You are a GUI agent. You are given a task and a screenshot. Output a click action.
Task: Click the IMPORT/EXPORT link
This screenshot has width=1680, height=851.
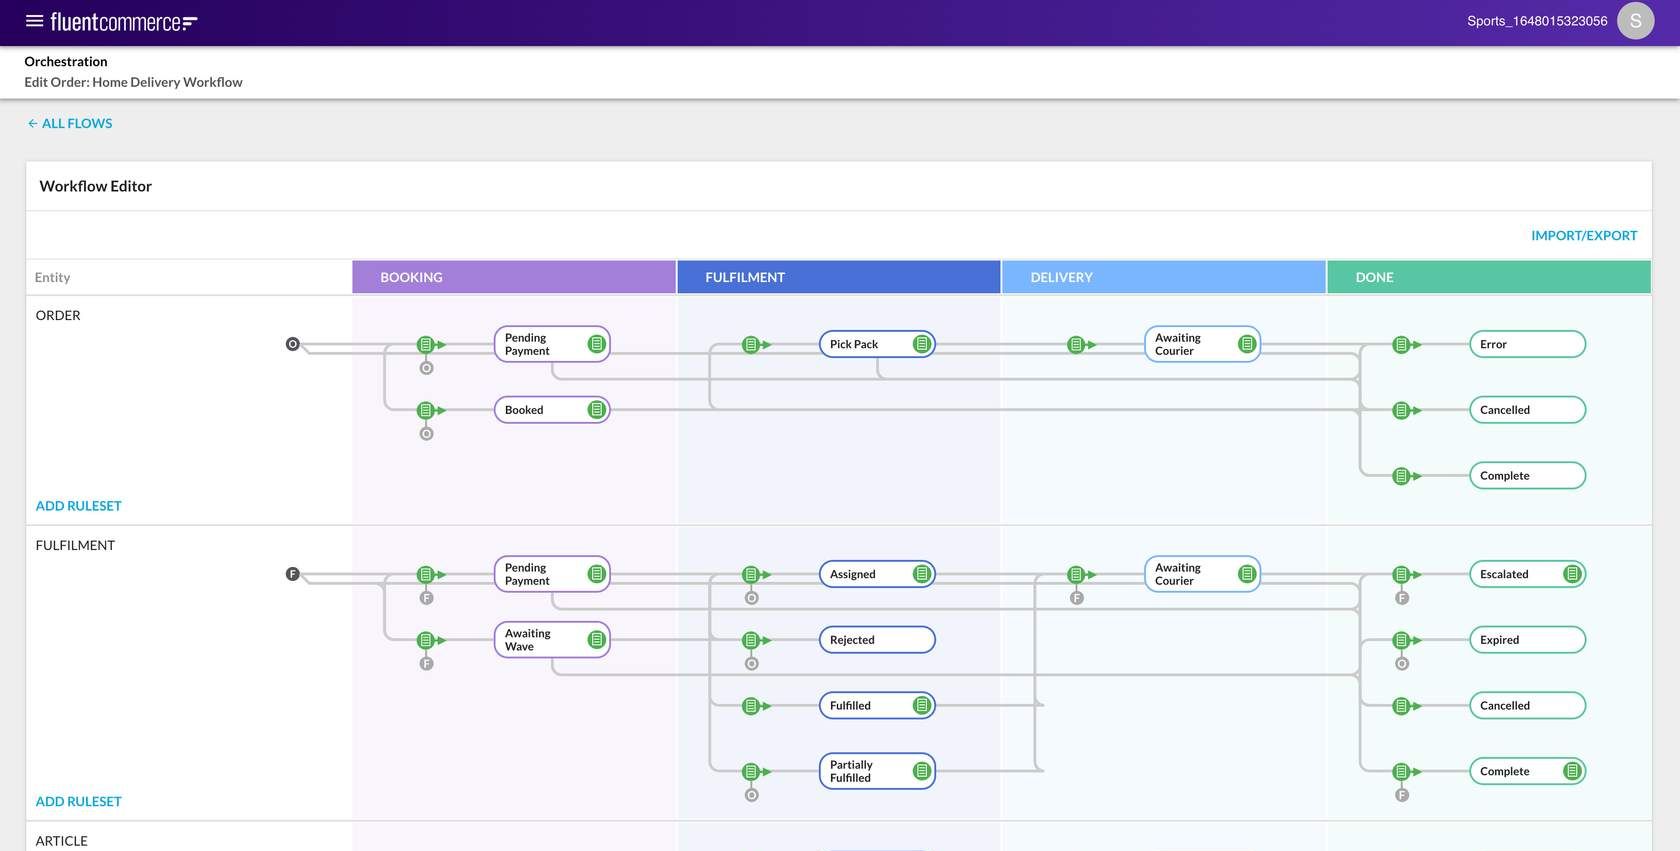1584,236
